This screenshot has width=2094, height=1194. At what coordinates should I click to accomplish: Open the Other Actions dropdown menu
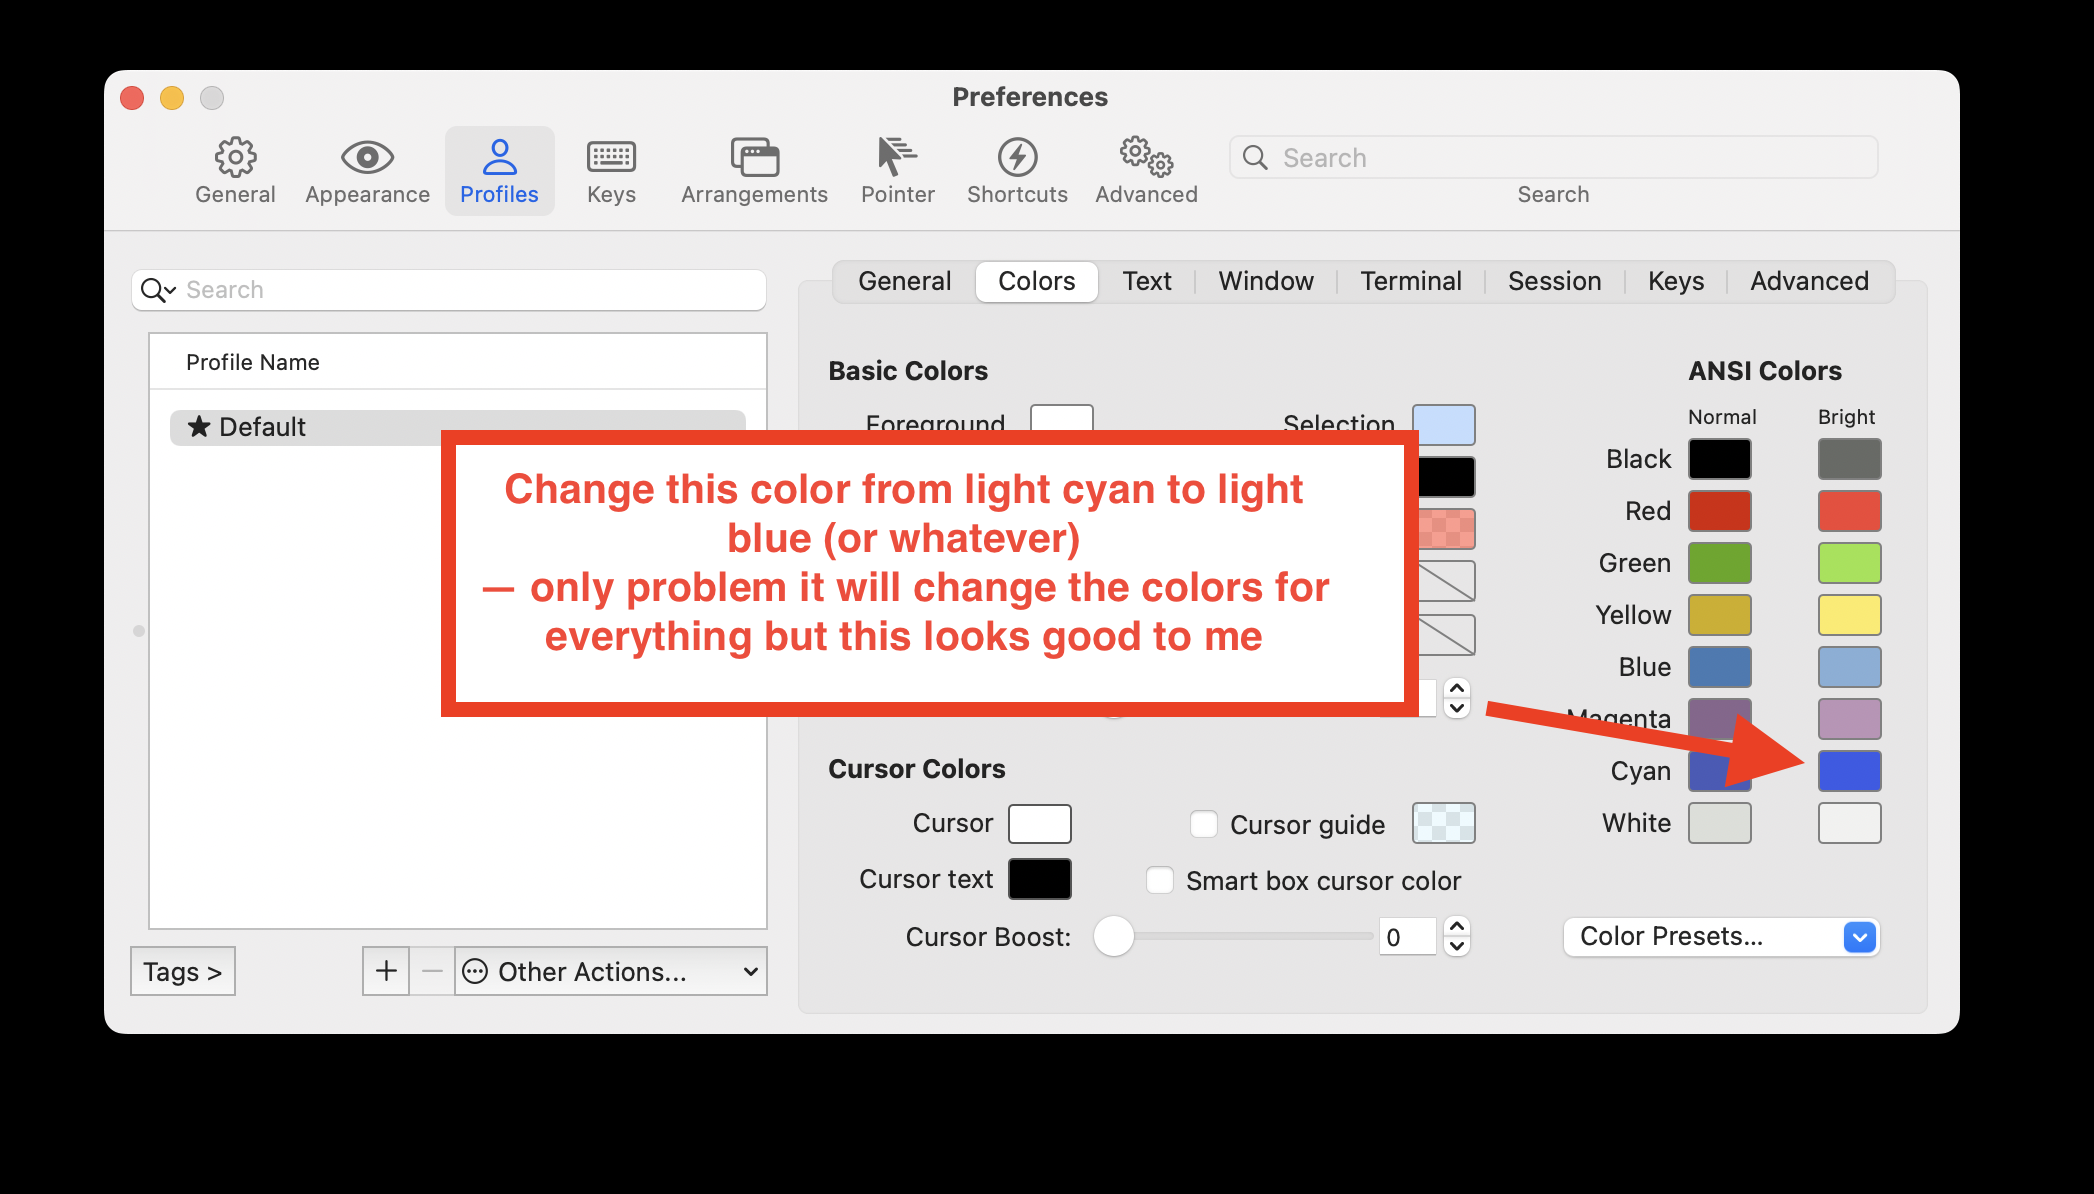tap(611, 971)
